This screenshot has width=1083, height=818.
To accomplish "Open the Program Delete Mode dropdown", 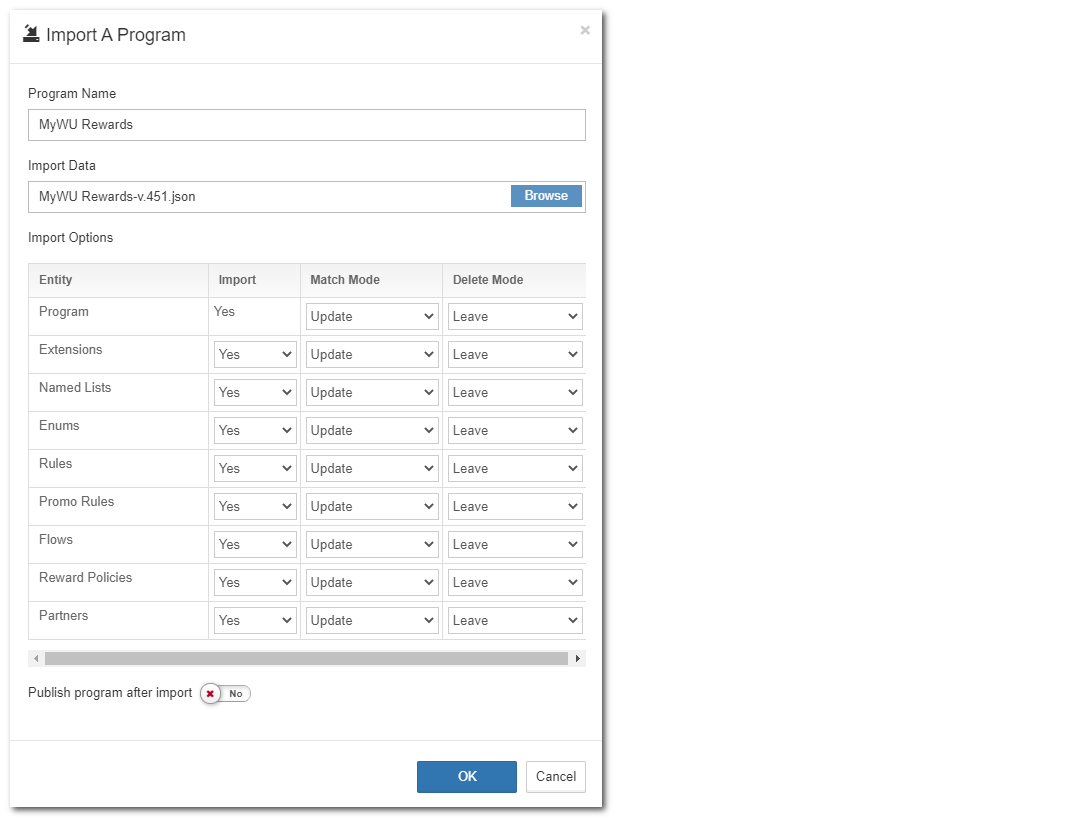I will [x=515, y=317].
